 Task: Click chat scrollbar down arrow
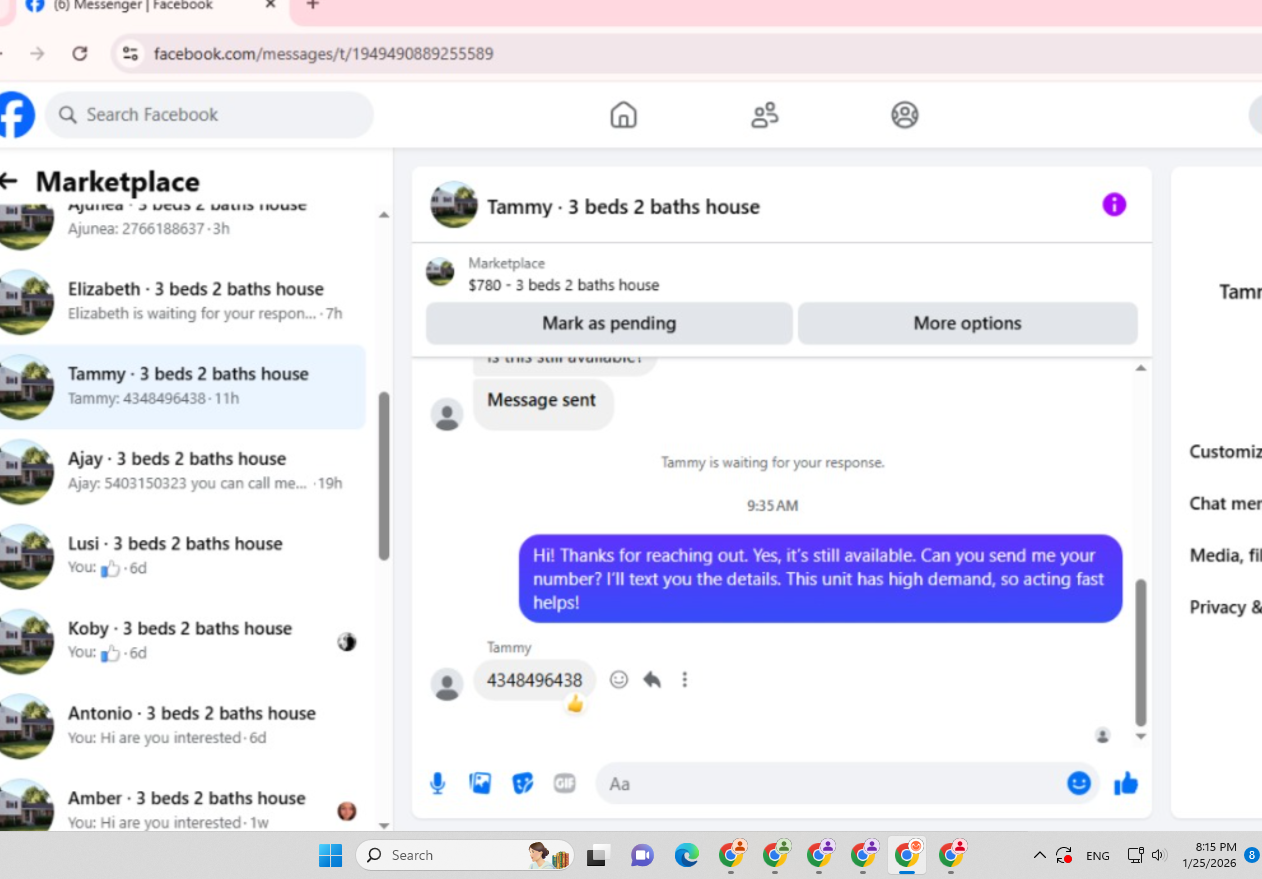1141,736
